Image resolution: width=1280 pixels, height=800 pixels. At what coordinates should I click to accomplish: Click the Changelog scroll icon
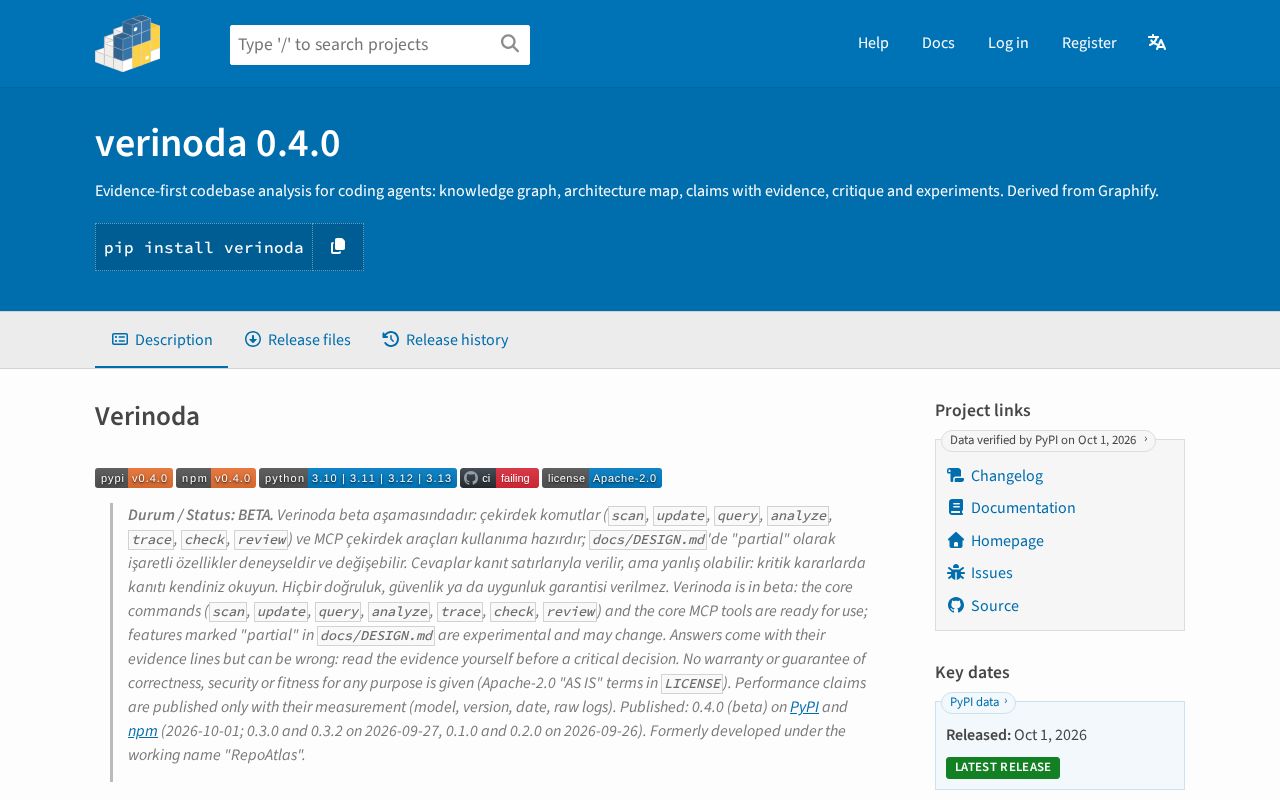[x=956, y=476]
